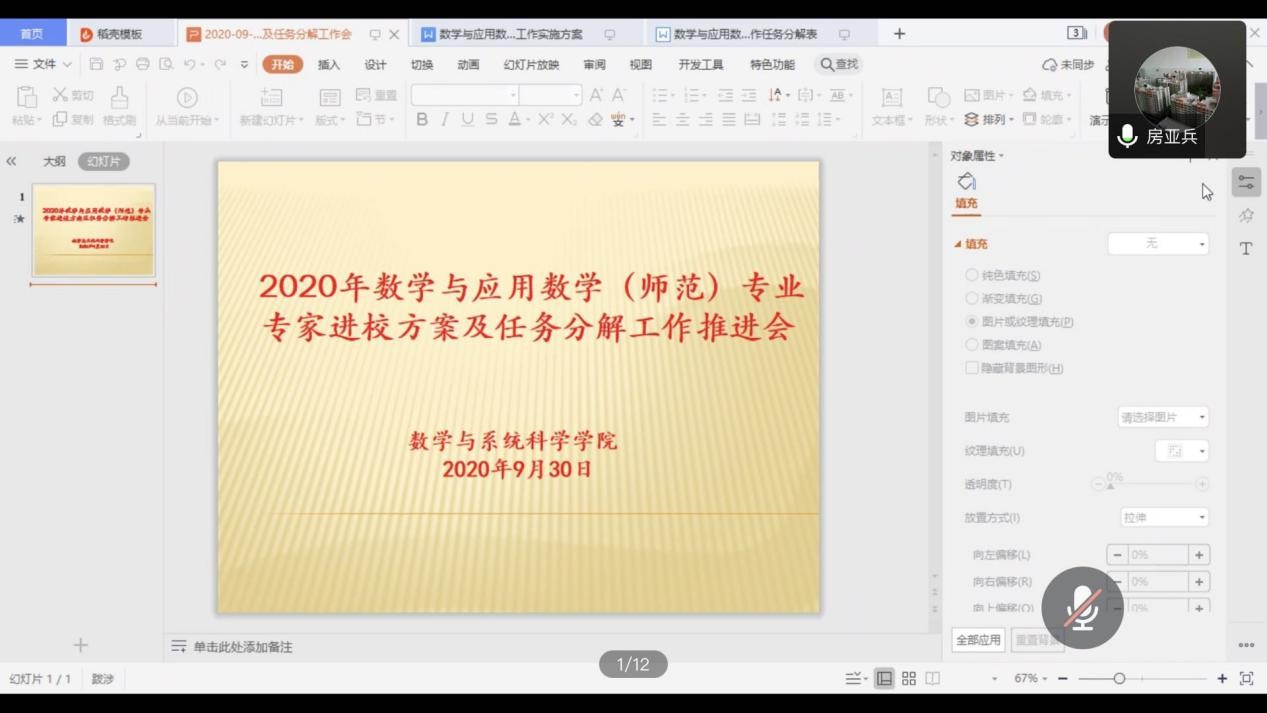1267x713 pixels.
Task: Click the Italic formatting icon
Action: (x=445, y=119)
